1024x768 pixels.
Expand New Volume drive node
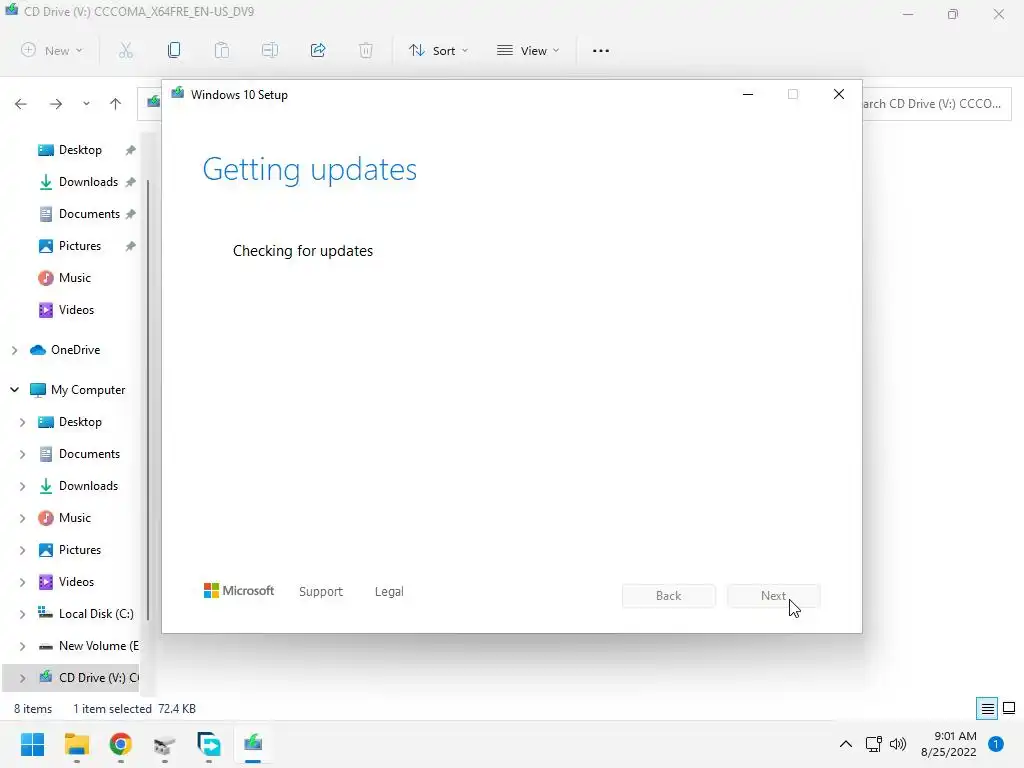pos(22,646)
